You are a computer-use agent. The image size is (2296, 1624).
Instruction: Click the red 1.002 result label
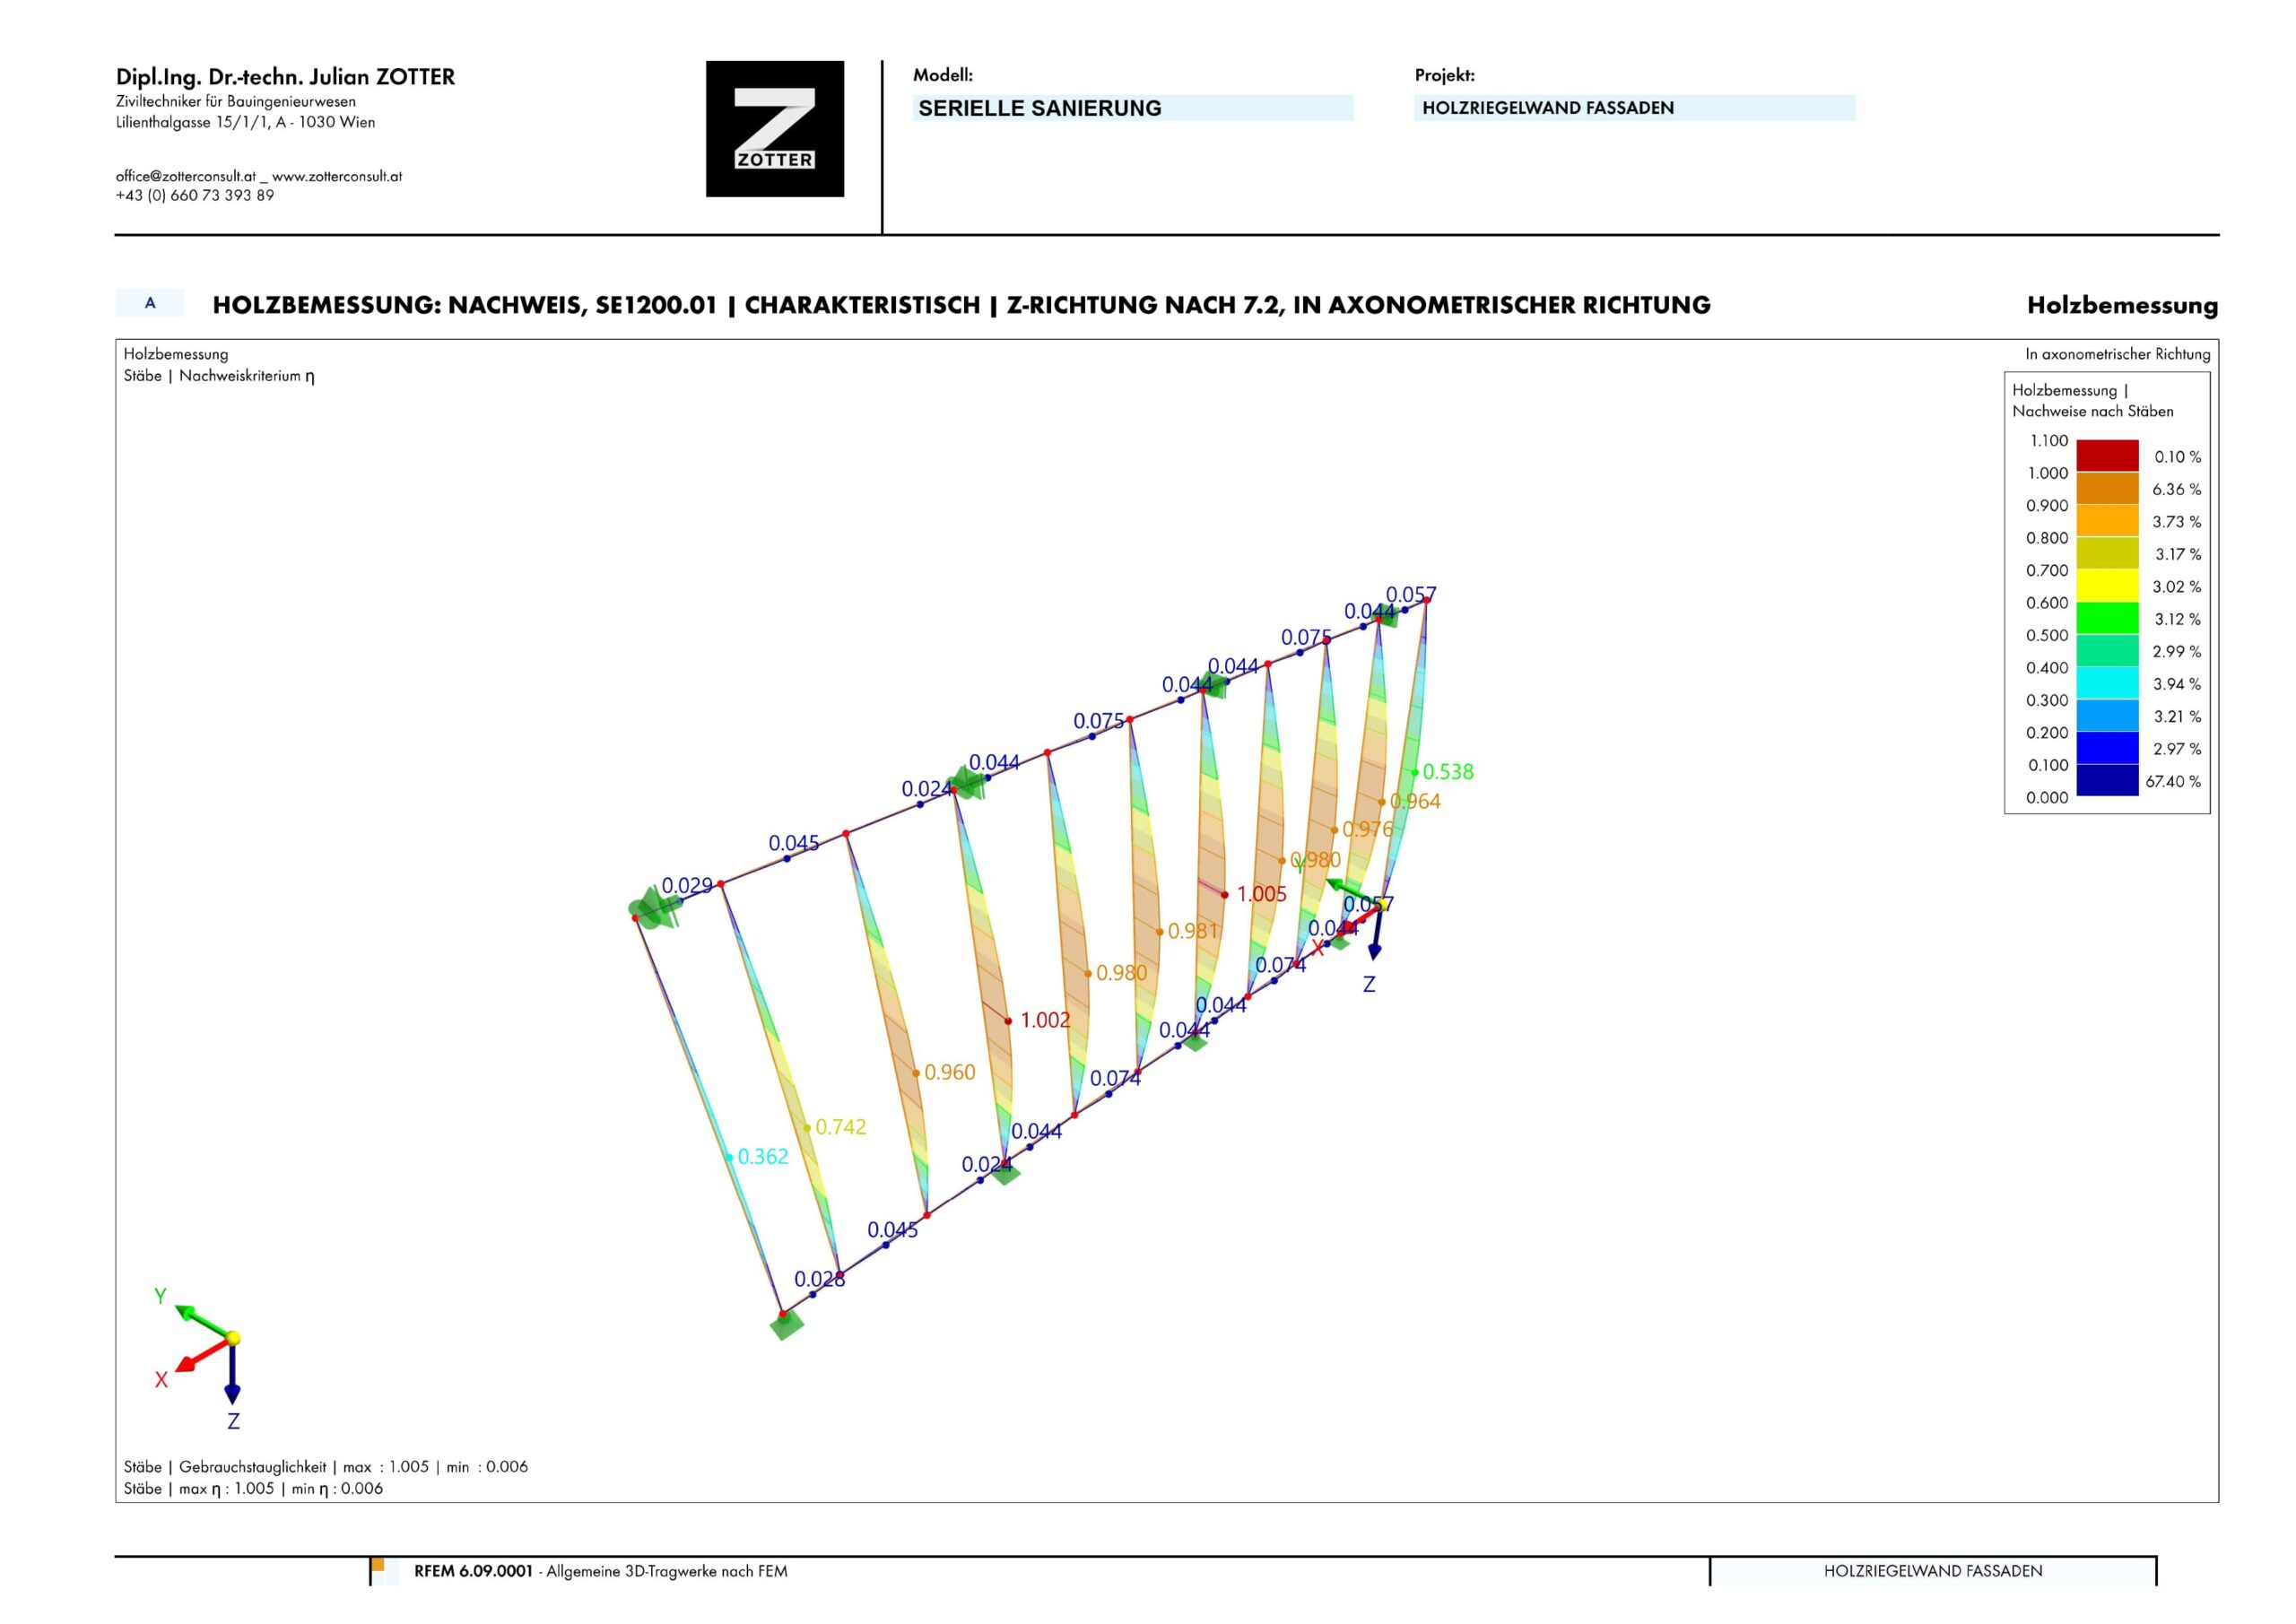click(x=1044, y=1020)
